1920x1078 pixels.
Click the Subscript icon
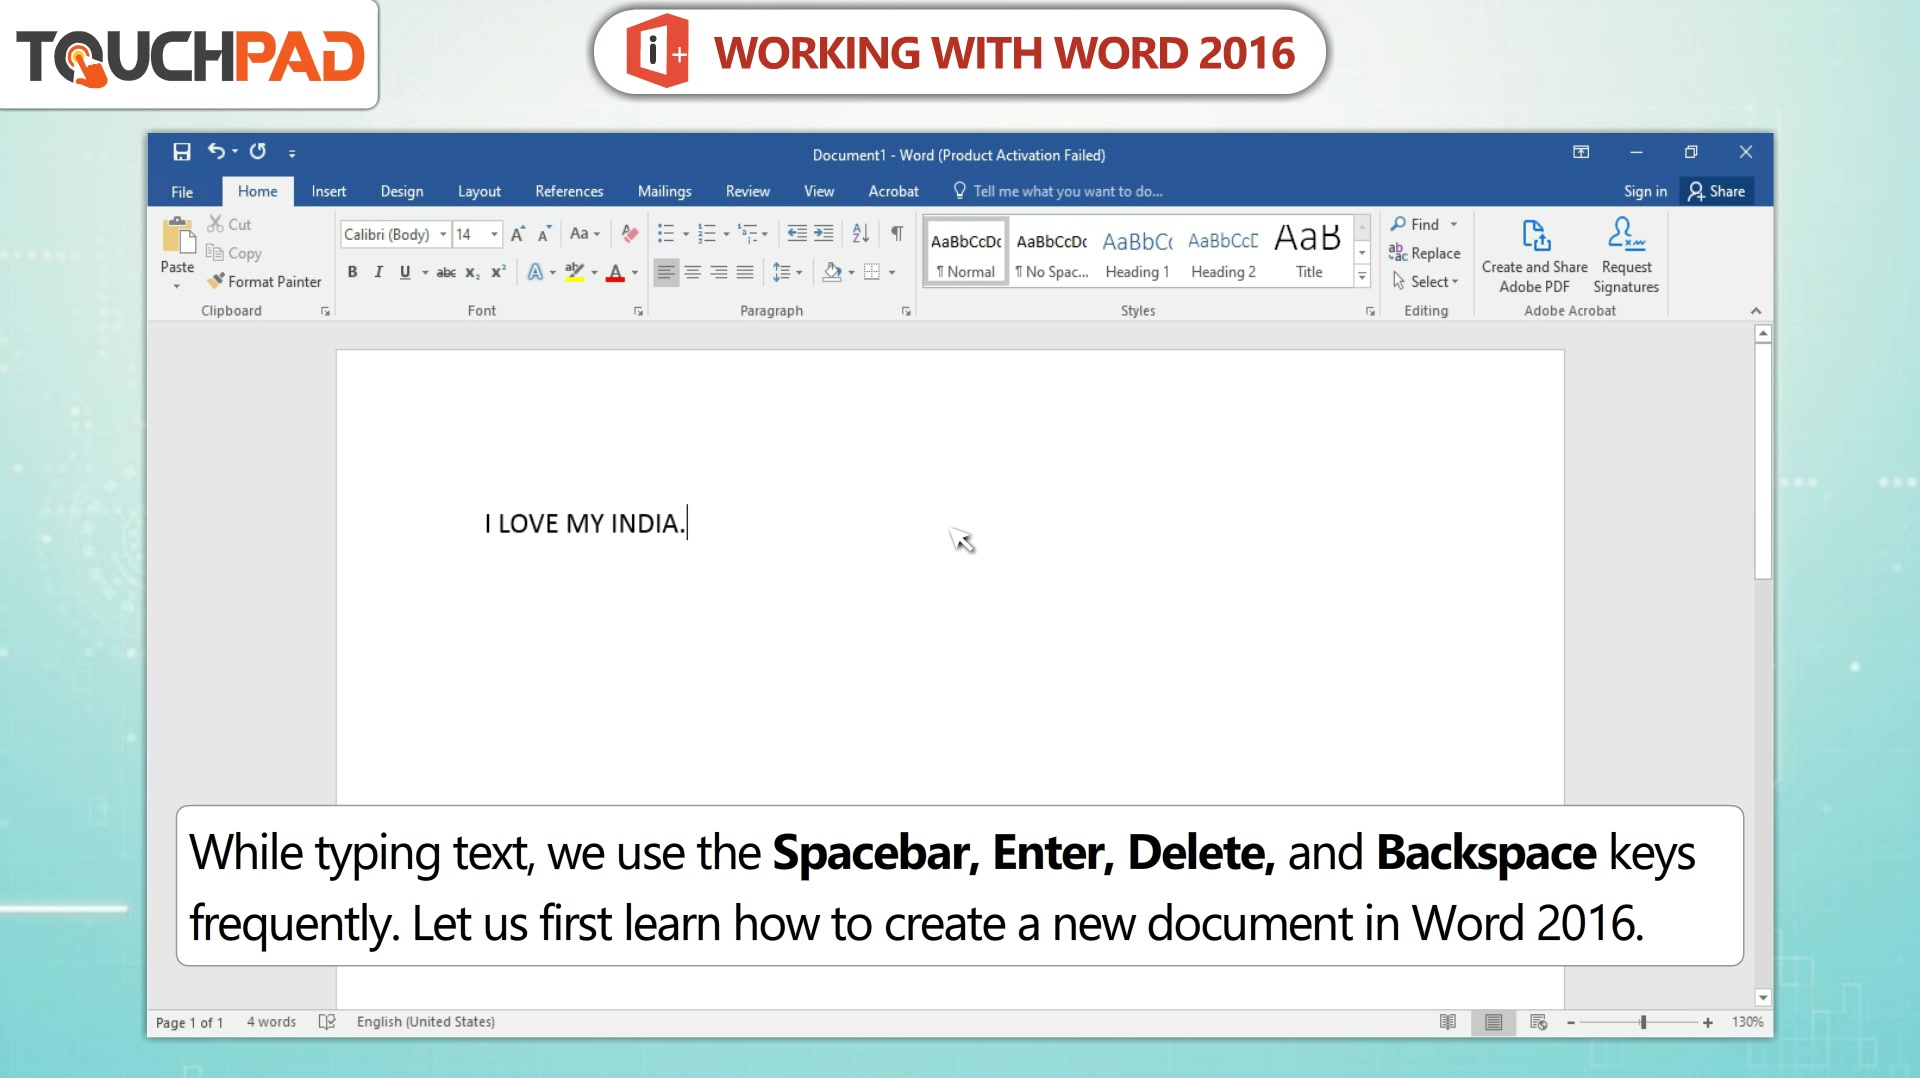pyautogui.click(x=472, y=272)
